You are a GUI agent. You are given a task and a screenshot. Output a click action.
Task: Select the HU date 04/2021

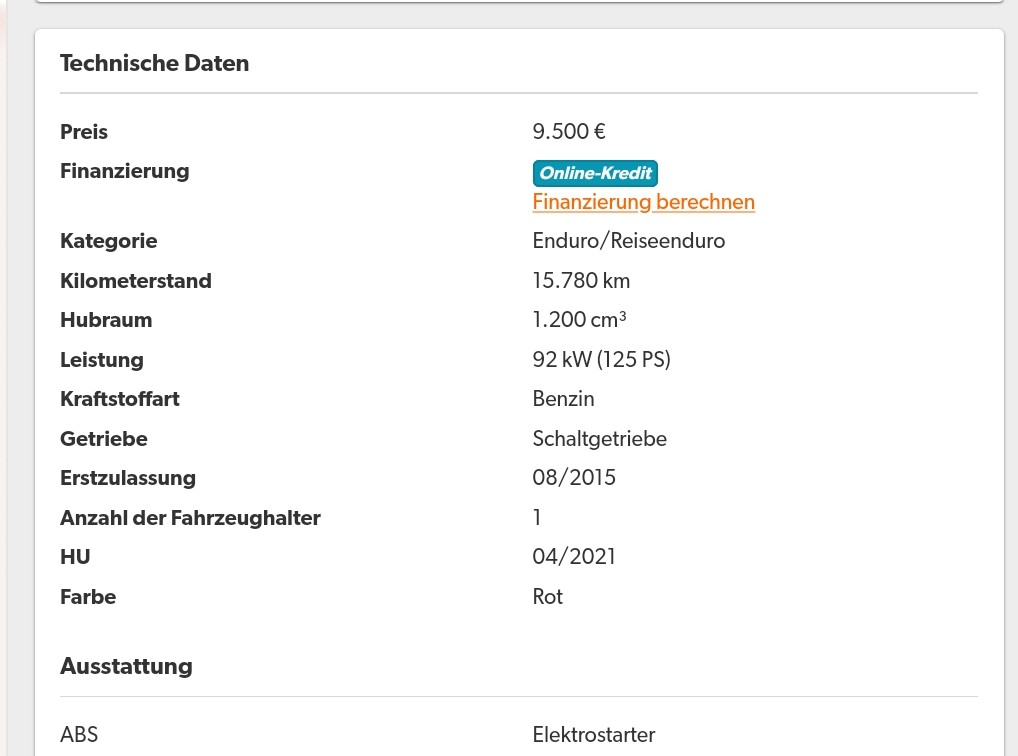pos(574,557)
